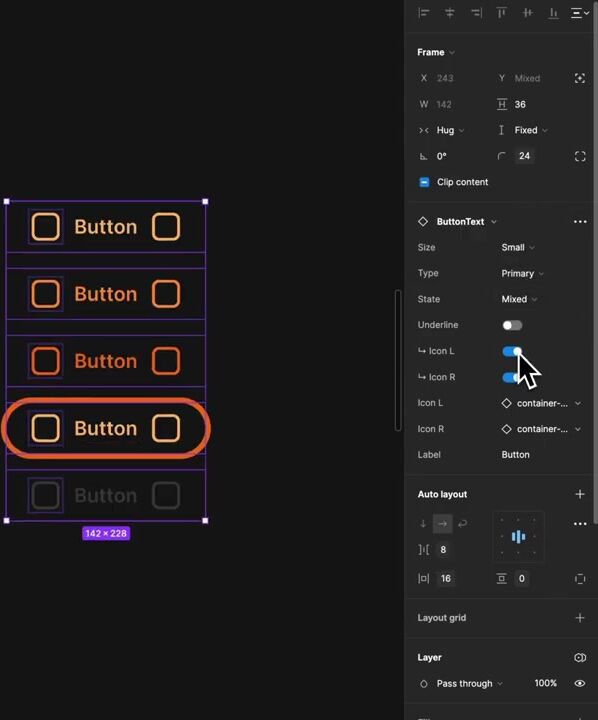Click the align top icon
The height and width of the screenshot is (720, 598).
point(501,13)
